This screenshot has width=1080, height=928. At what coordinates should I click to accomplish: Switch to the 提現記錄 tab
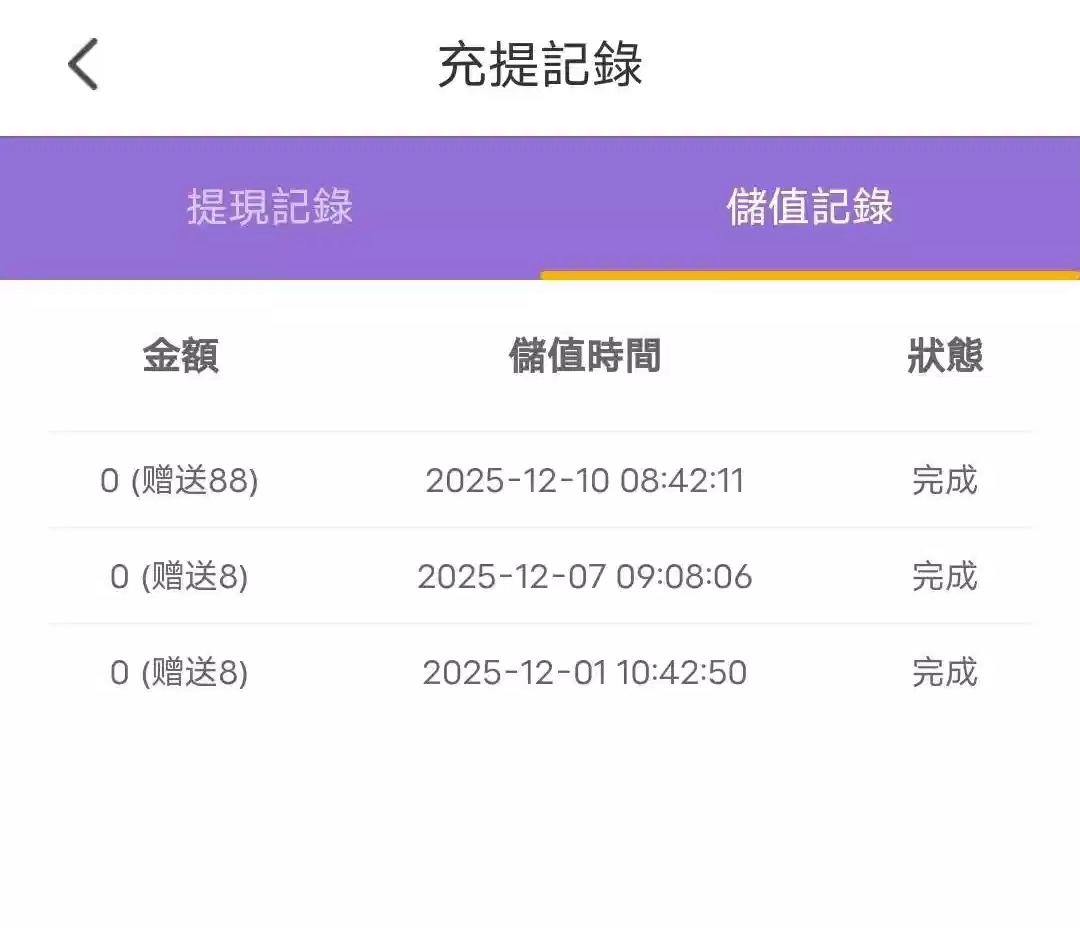[x=270, y=207]
